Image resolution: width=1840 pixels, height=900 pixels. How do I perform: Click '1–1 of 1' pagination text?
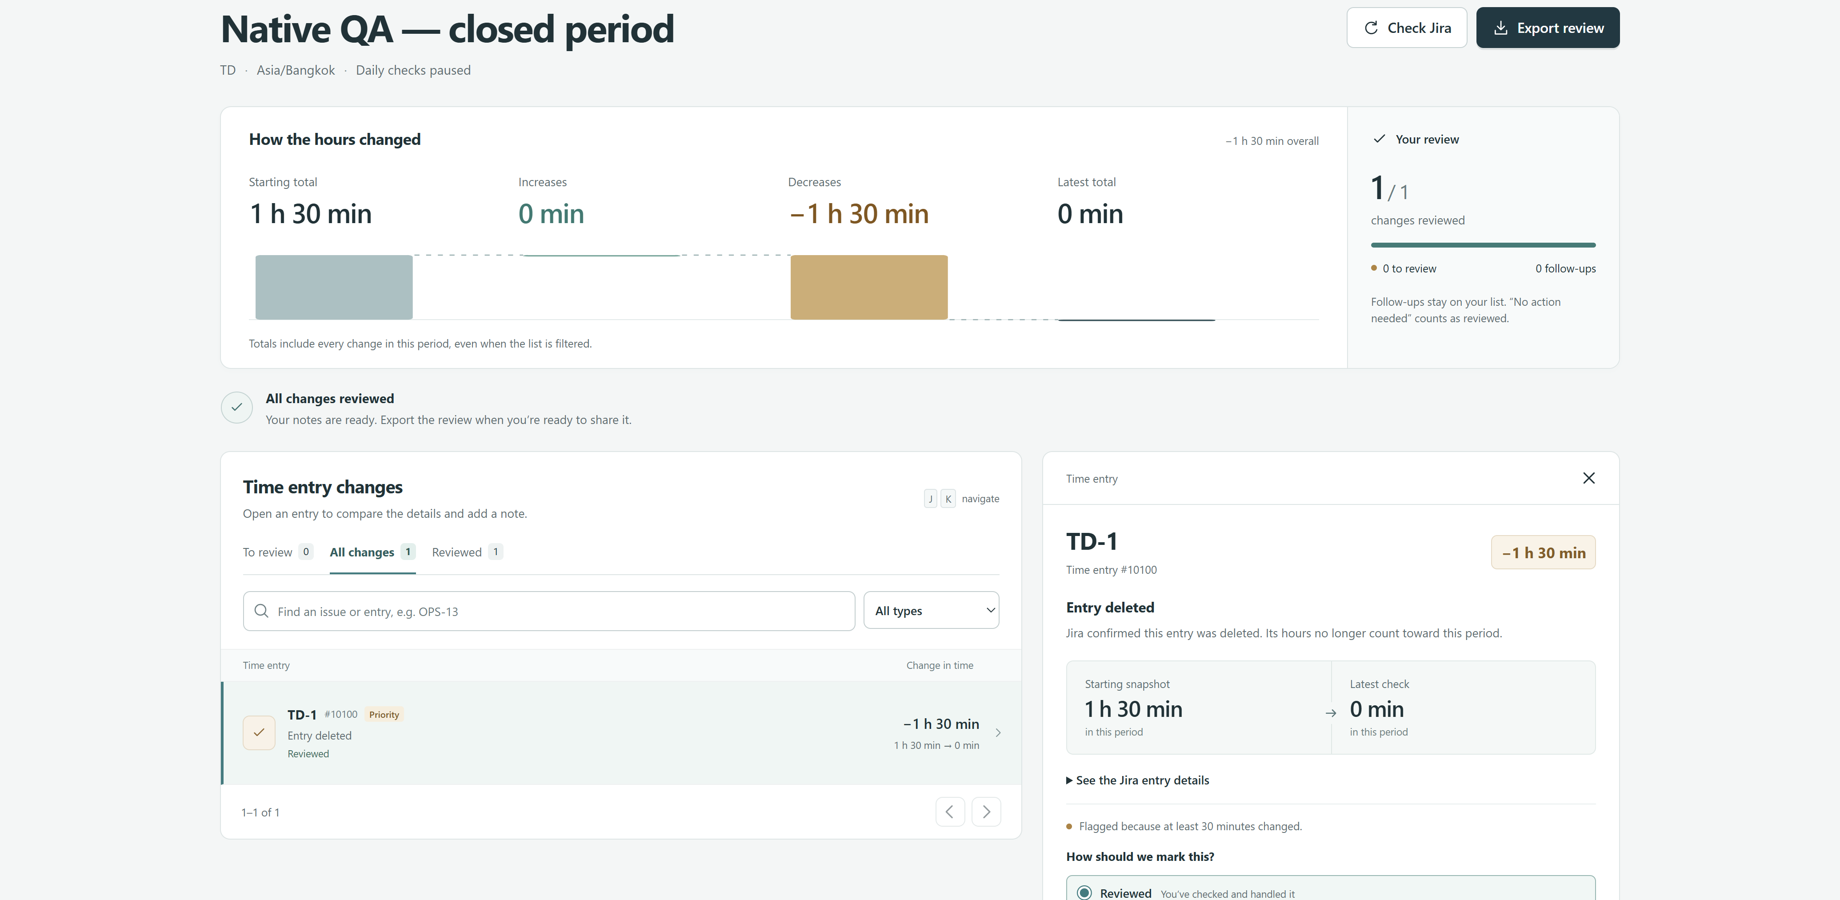pyautogui.click(x=261, y=812)
